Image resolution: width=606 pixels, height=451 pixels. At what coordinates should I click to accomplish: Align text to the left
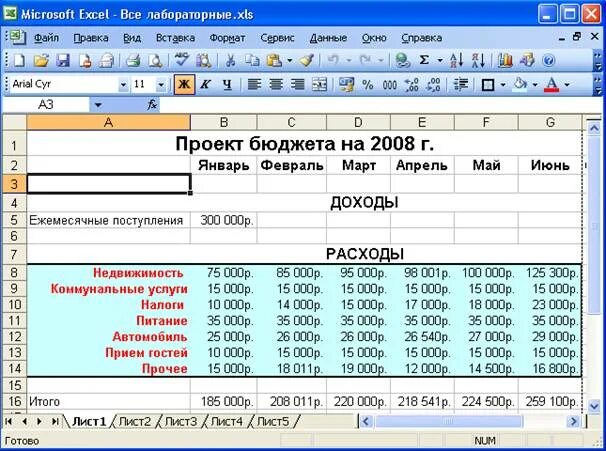254,84
